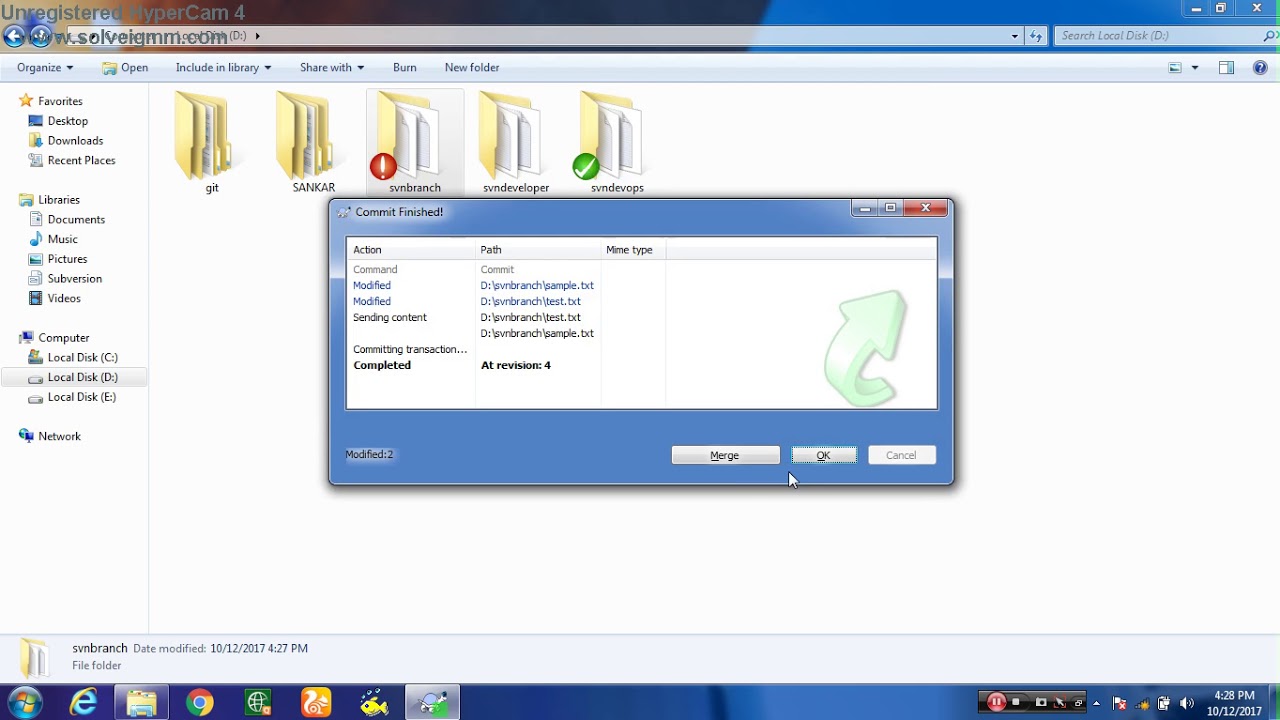Click the 'At revision: 4' text
Screen dimensions: 1280x720
click(x=516, y=365)
